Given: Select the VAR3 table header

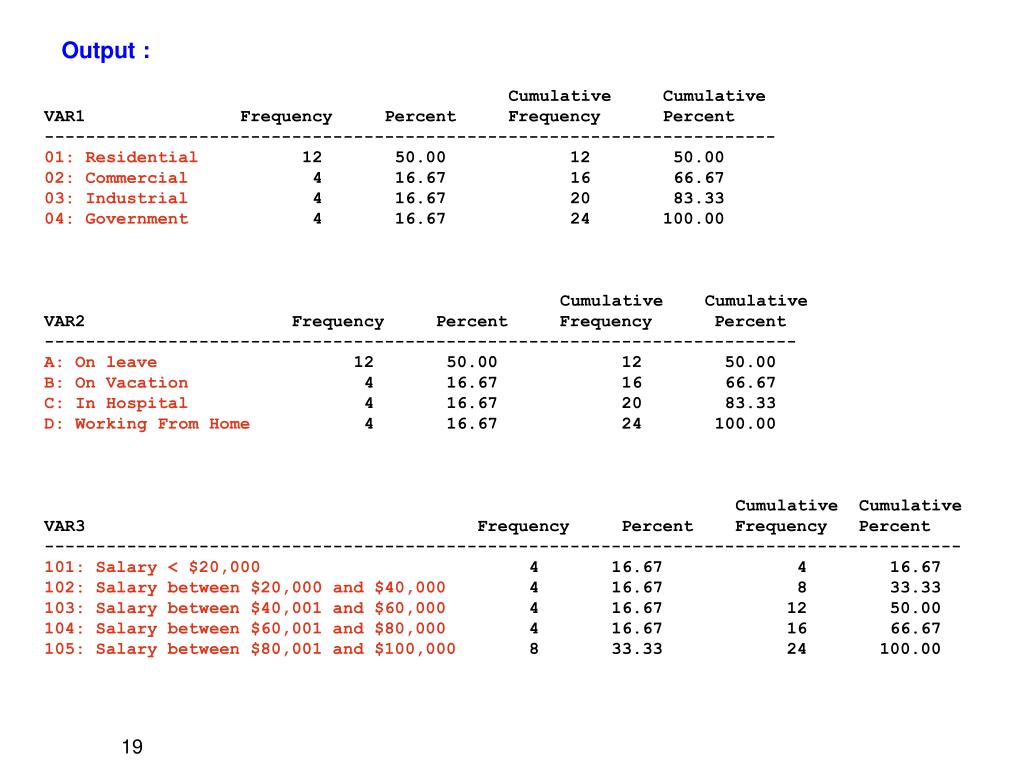Looking at the screenshot, I should 64,526.
